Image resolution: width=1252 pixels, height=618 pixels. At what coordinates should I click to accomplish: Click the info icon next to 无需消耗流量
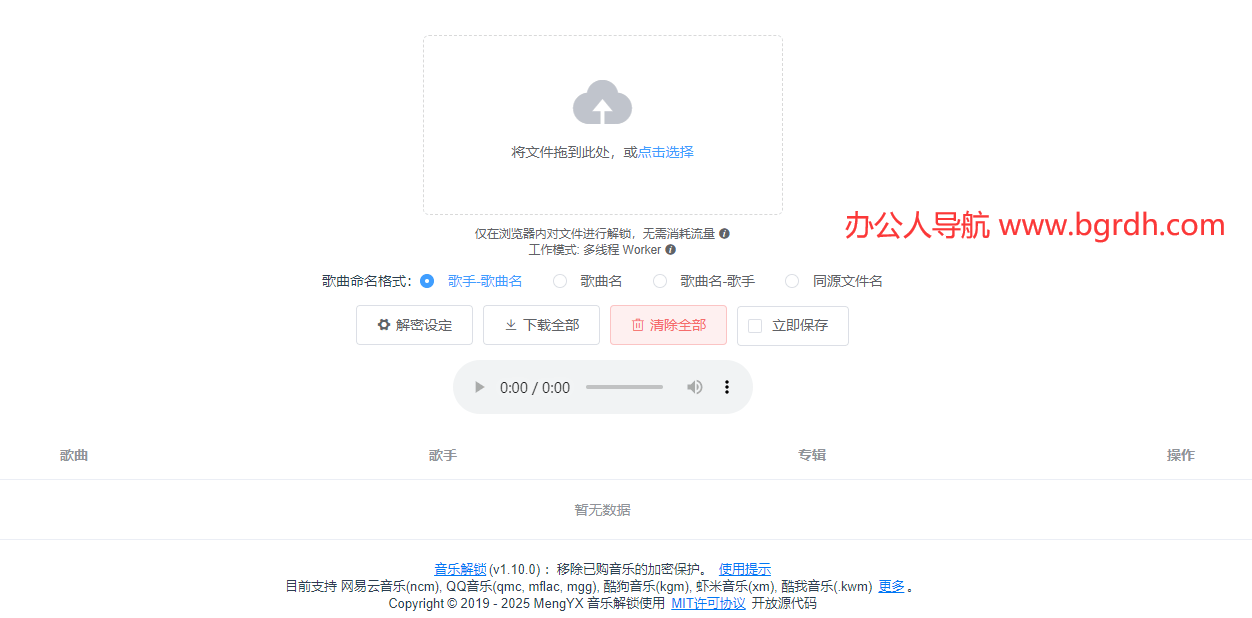pyautogui.click(x=723, y=233)
